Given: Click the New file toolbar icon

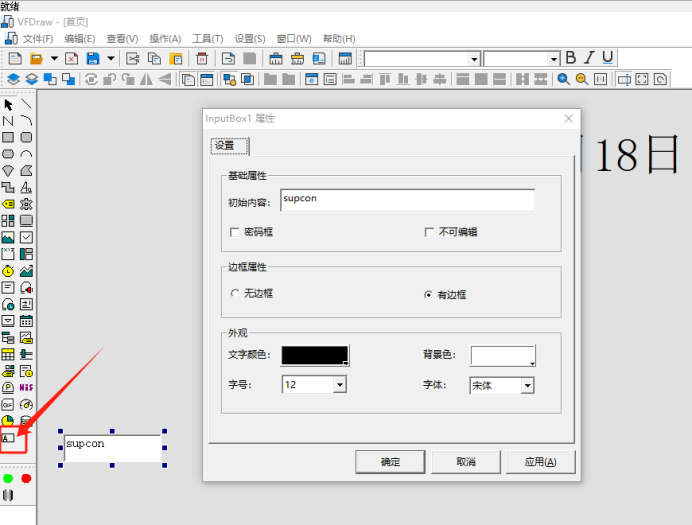Looking at the screenshot, I should coord(15,58).
